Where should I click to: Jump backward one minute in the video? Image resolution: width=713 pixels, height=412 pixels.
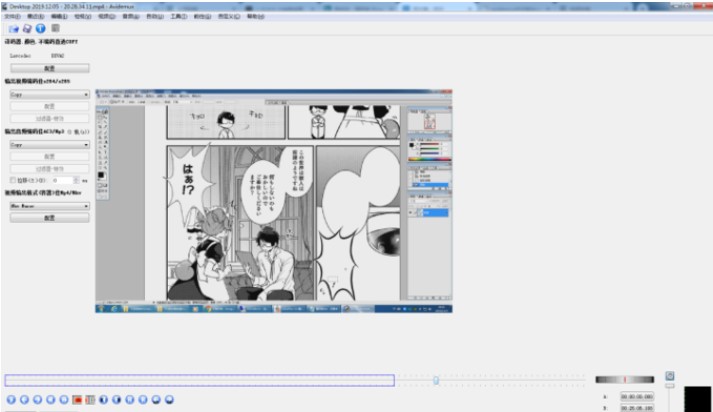pyautogui.click(x=156, y=400)
